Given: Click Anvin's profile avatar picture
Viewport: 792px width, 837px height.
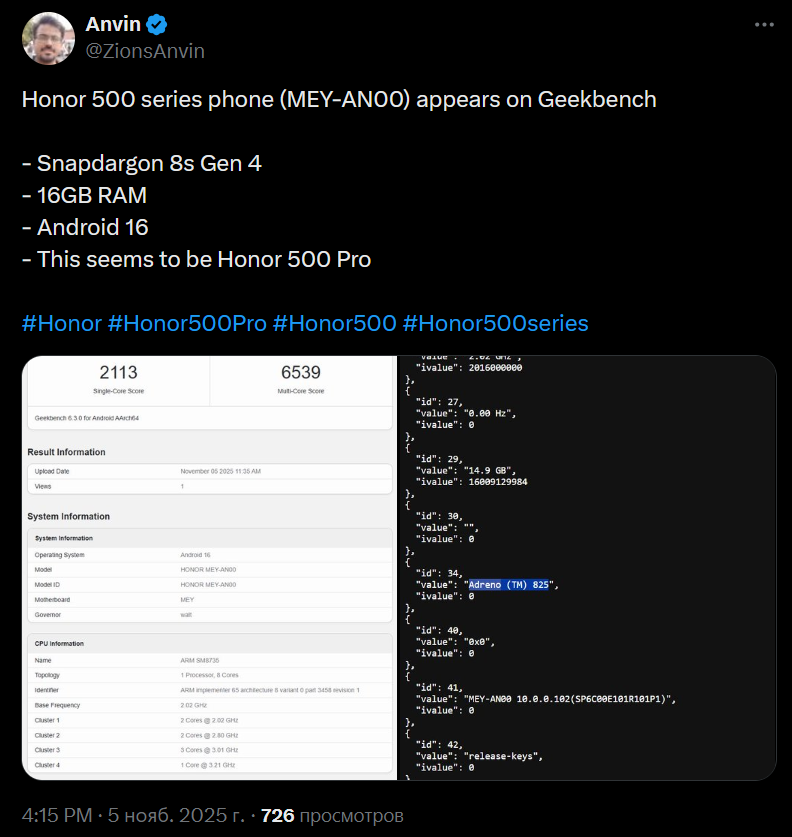Looking at the screenshot, I should point(49,38).
